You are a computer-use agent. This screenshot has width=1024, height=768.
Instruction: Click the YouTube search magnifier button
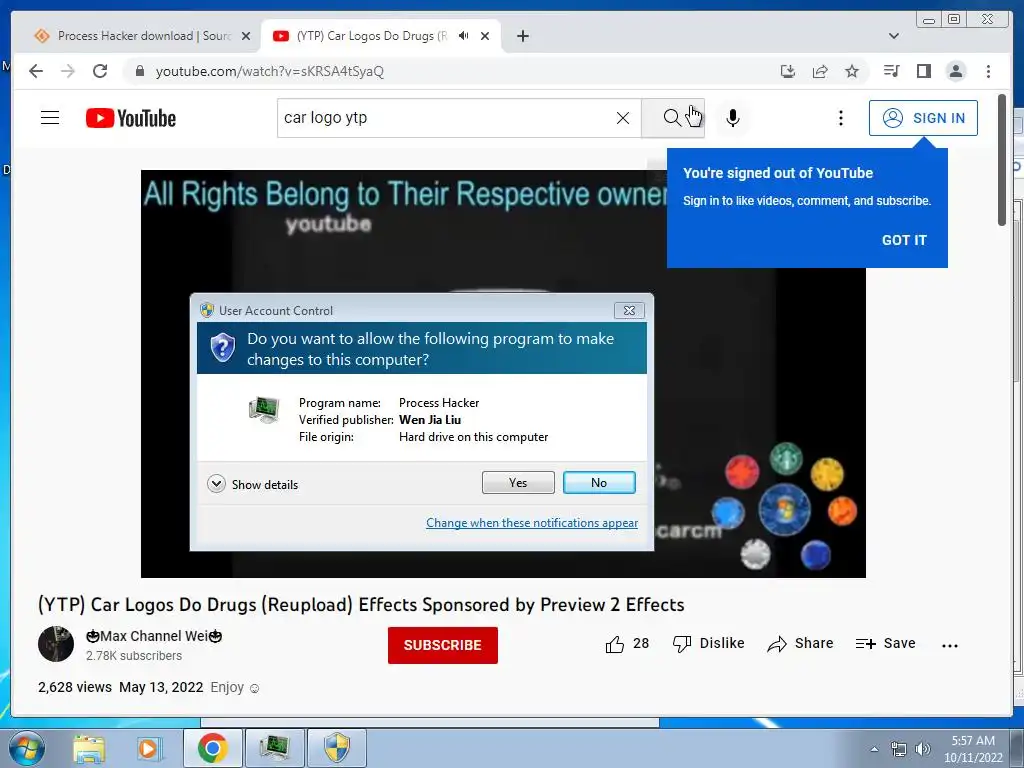tap(673, 118)
